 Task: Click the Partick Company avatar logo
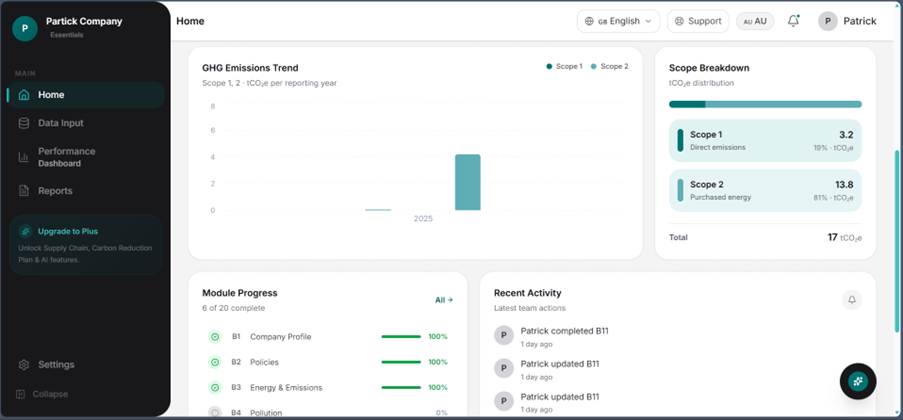point(25,28)
